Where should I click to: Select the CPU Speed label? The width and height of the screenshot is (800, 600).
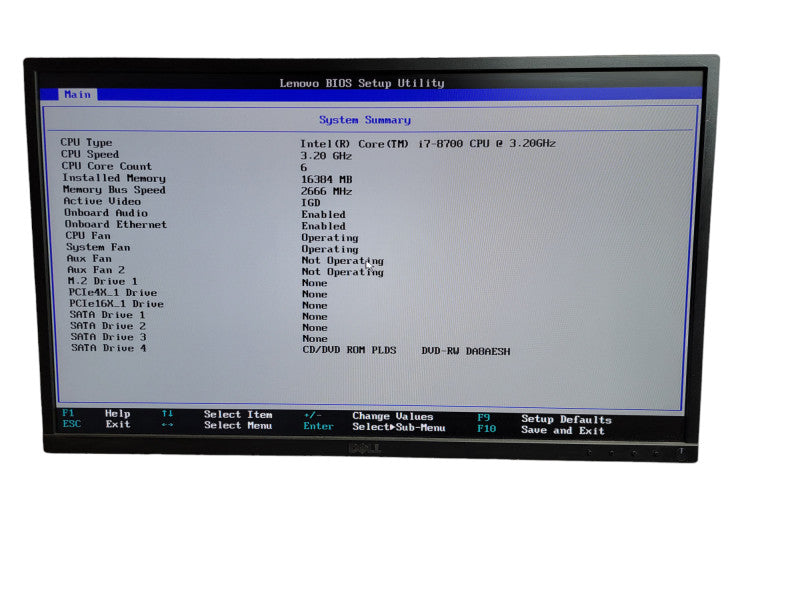[90, 154]
